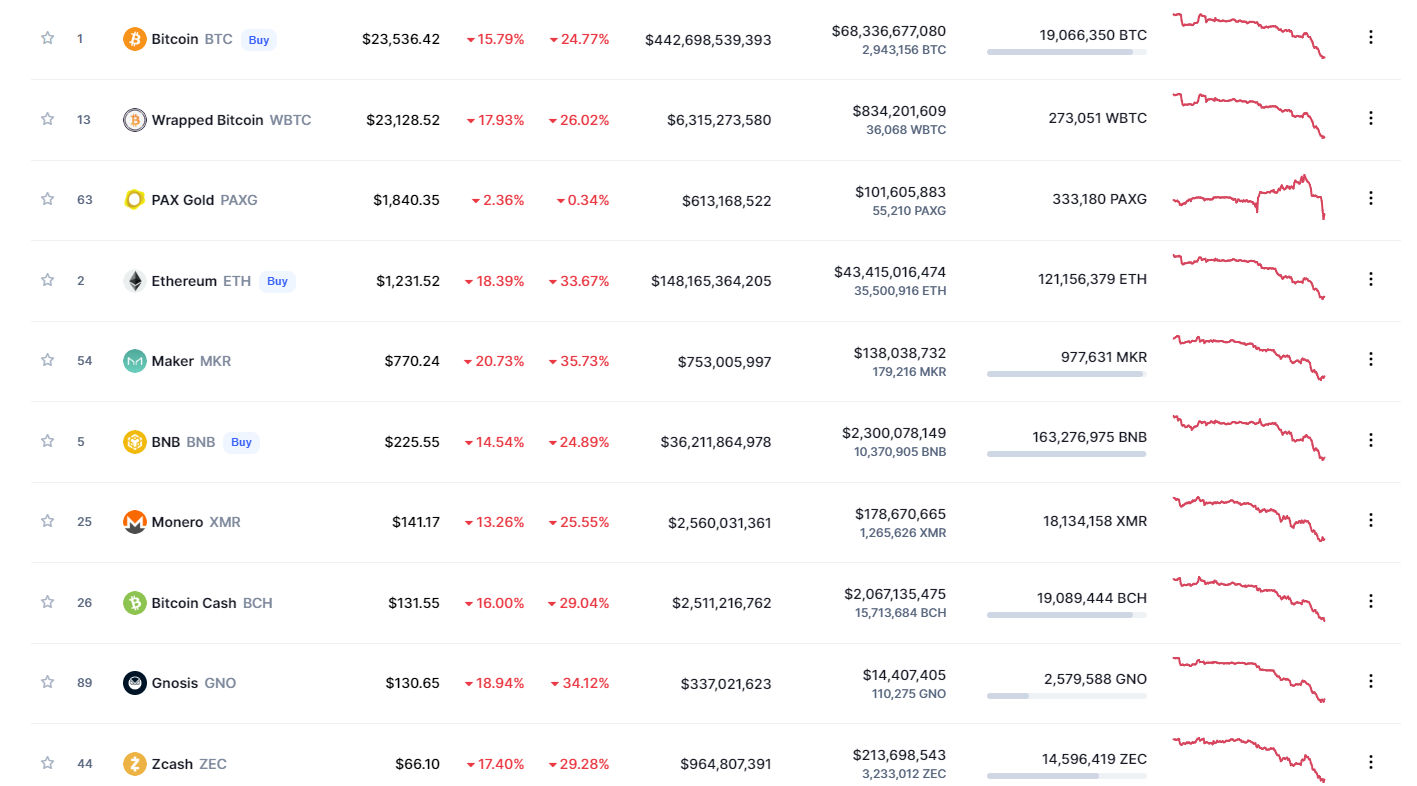Expand the three-dot menu for Zcash
1417x786 pixels.
(x=1370, y=762)
